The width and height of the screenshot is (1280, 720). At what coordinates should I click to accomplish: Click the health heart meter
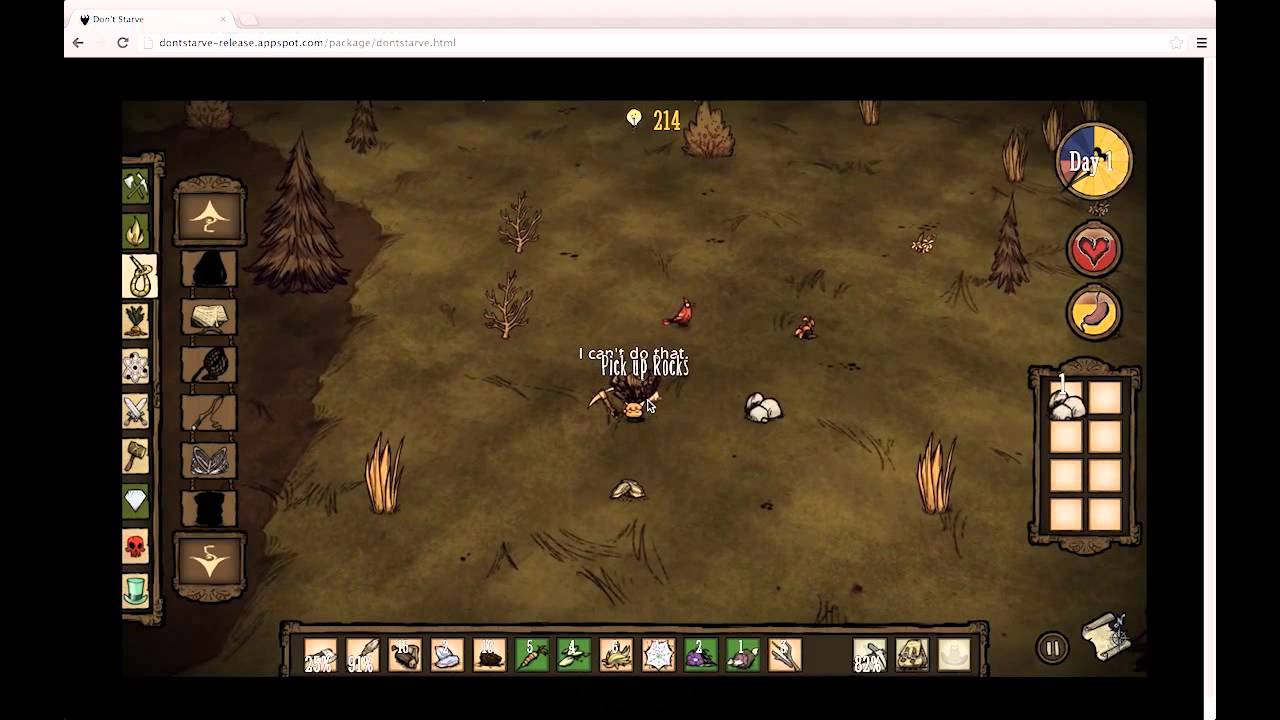(1094, 250)
